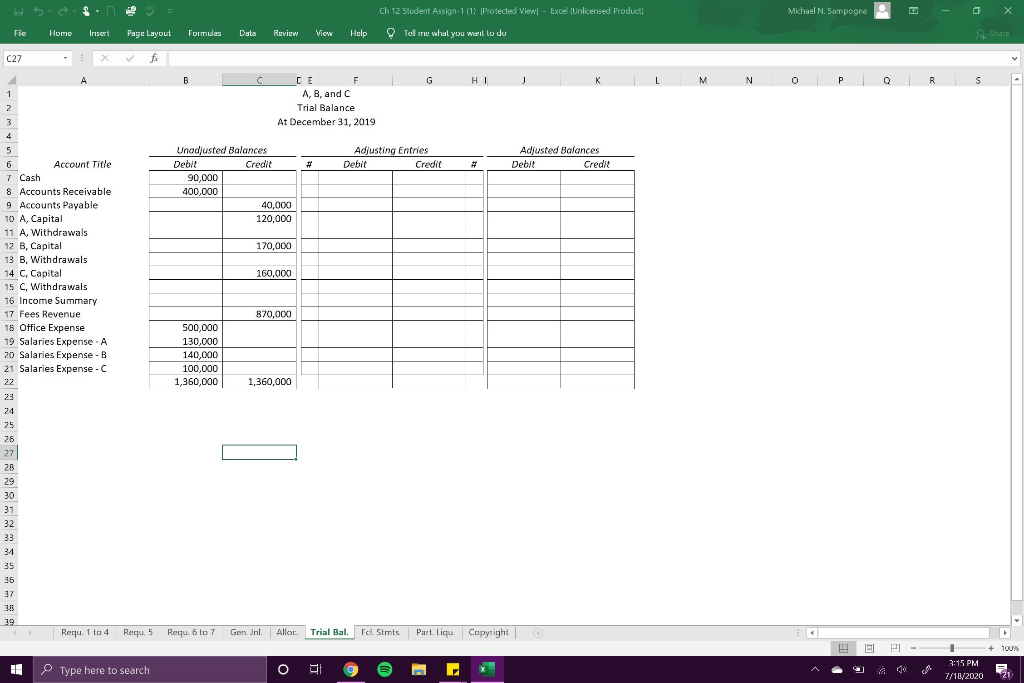Open the Touch/Mouse mode dropdown arrow
Screen dimensions: 1024x683
[97, 12]
